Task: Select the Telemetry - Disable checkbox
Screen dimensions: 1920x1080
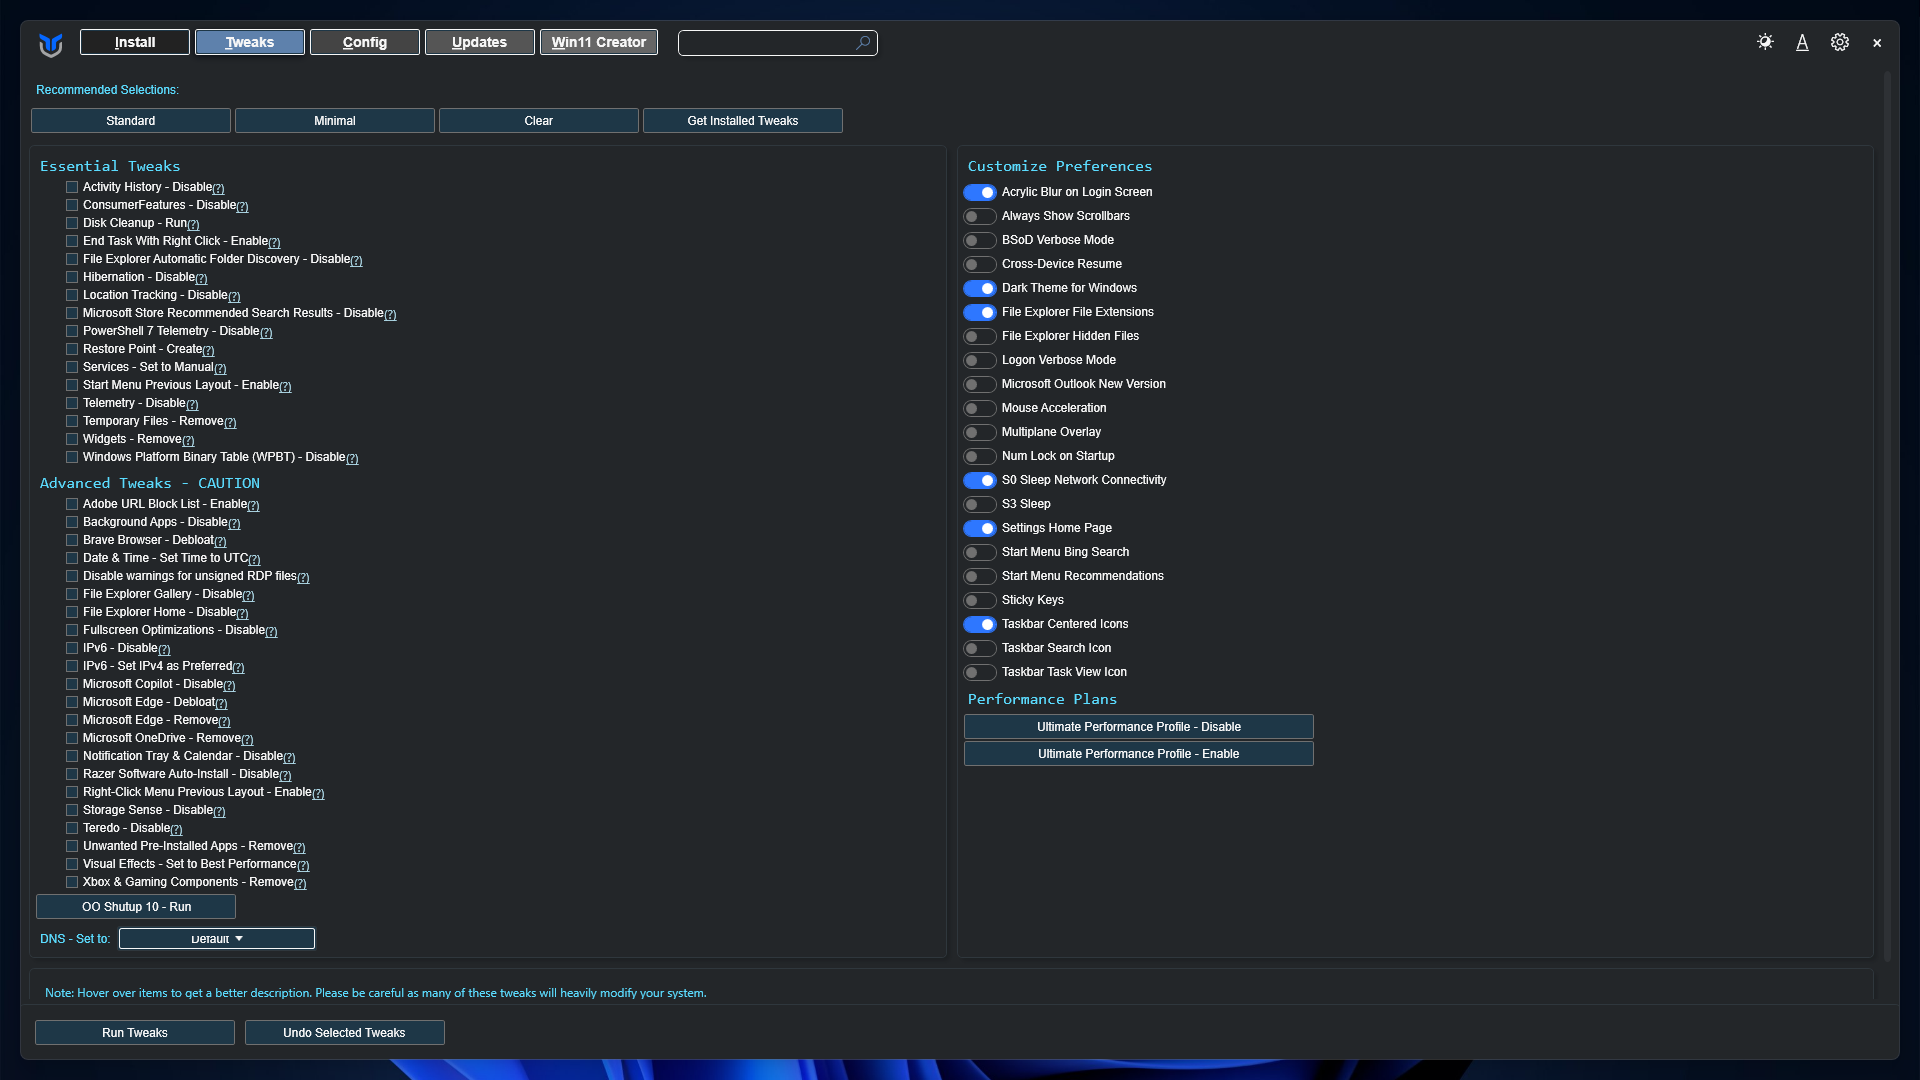Action: (x=72, y=403)
